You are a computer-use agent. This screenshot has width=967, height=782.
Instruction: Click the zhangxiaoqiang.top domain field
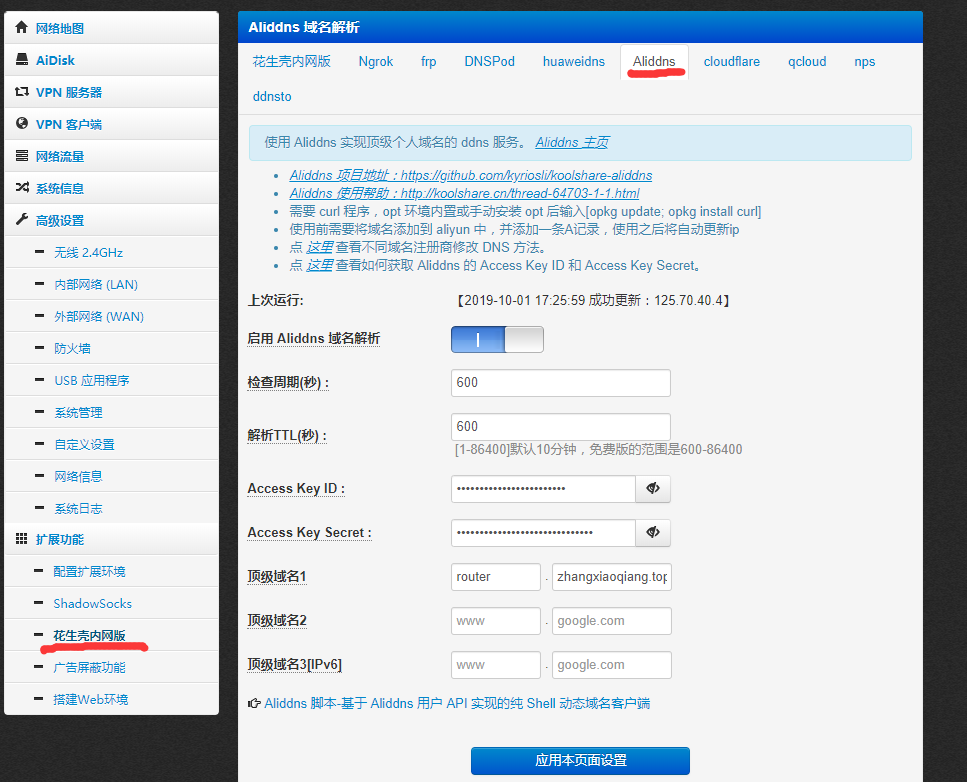pos(612,577)
